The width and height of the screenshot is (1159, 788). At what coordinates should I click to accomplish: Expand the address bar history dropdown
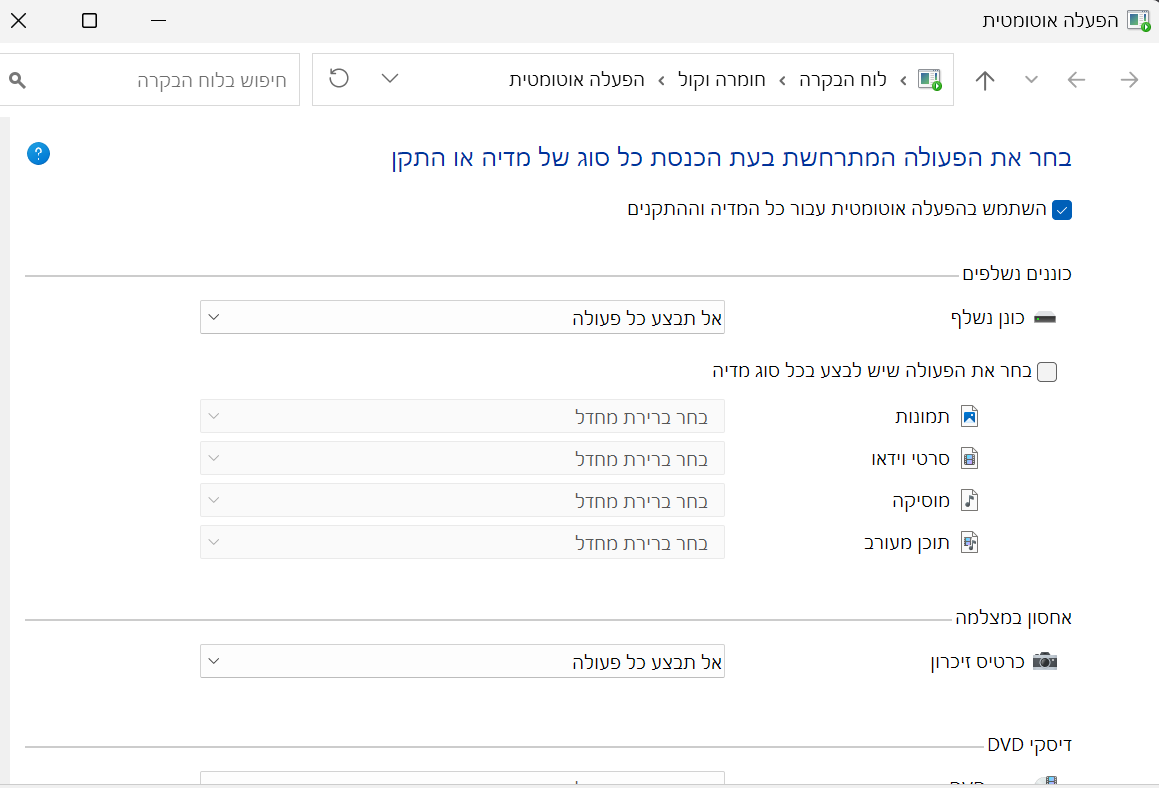pyautogui.click(x=389, y=78)
